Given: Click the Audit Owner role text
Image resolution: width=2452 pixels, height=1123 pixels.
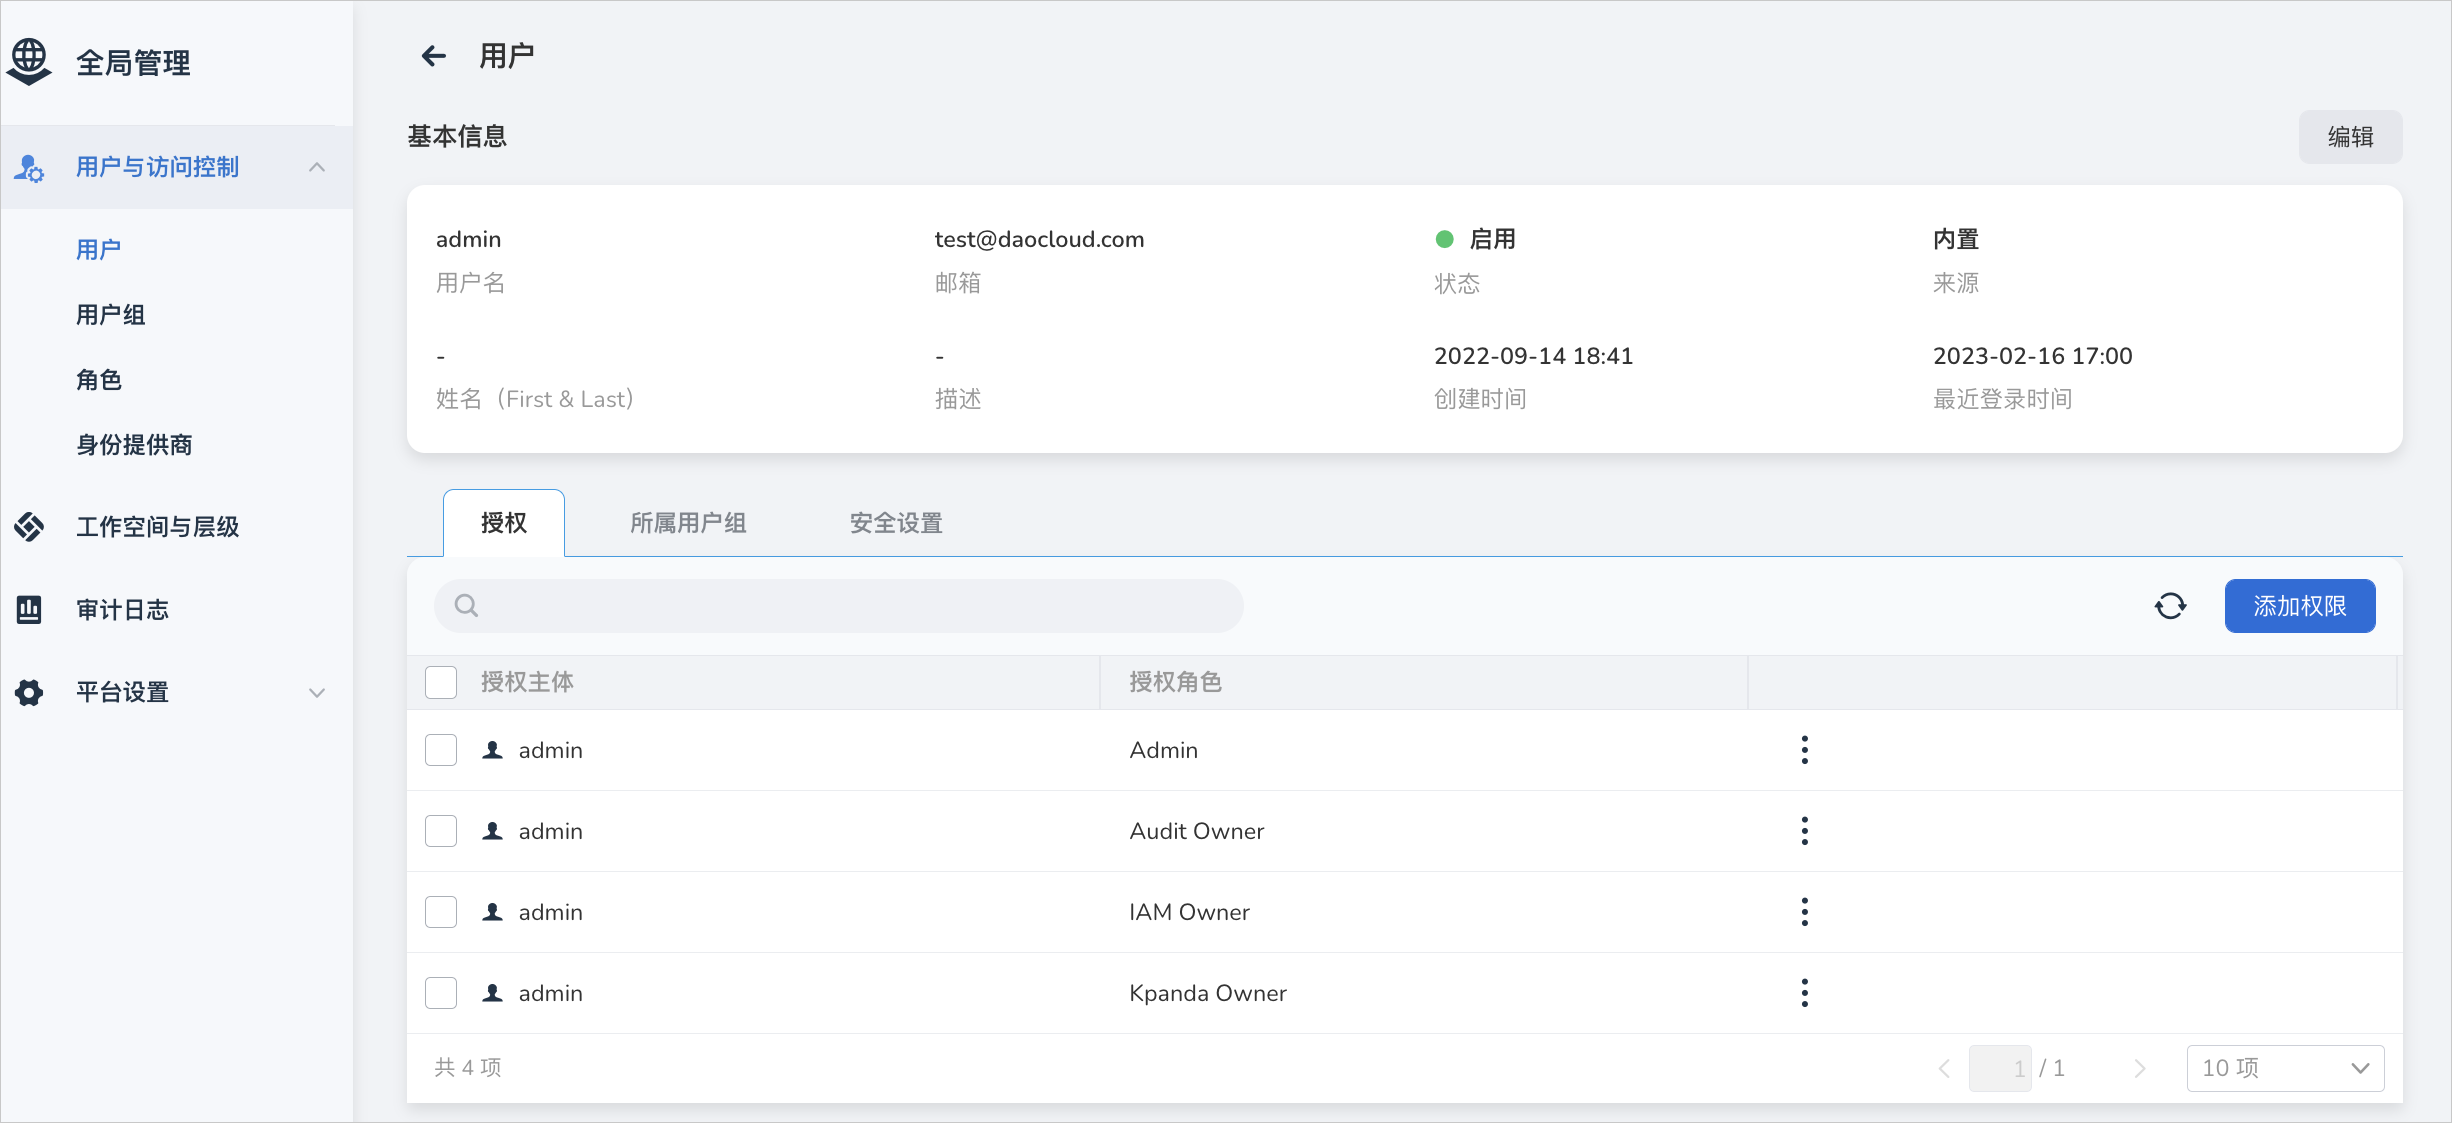Looking at the screenshot, I should point(1196,831).
